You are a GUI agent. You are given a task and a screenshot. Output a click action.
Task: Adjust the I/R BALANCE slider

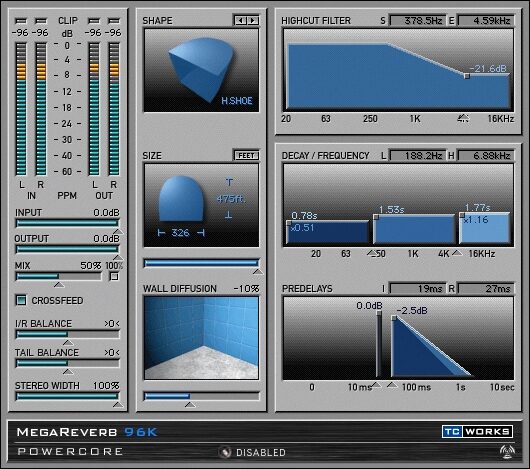point(67,335)
